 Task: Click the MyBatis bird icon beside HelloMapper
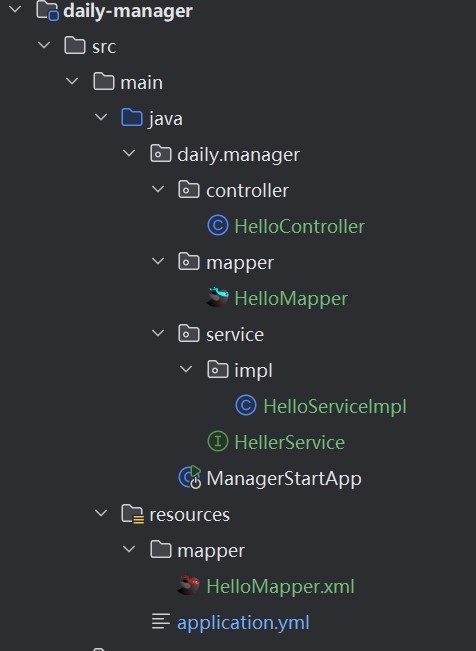pos(218,297)
